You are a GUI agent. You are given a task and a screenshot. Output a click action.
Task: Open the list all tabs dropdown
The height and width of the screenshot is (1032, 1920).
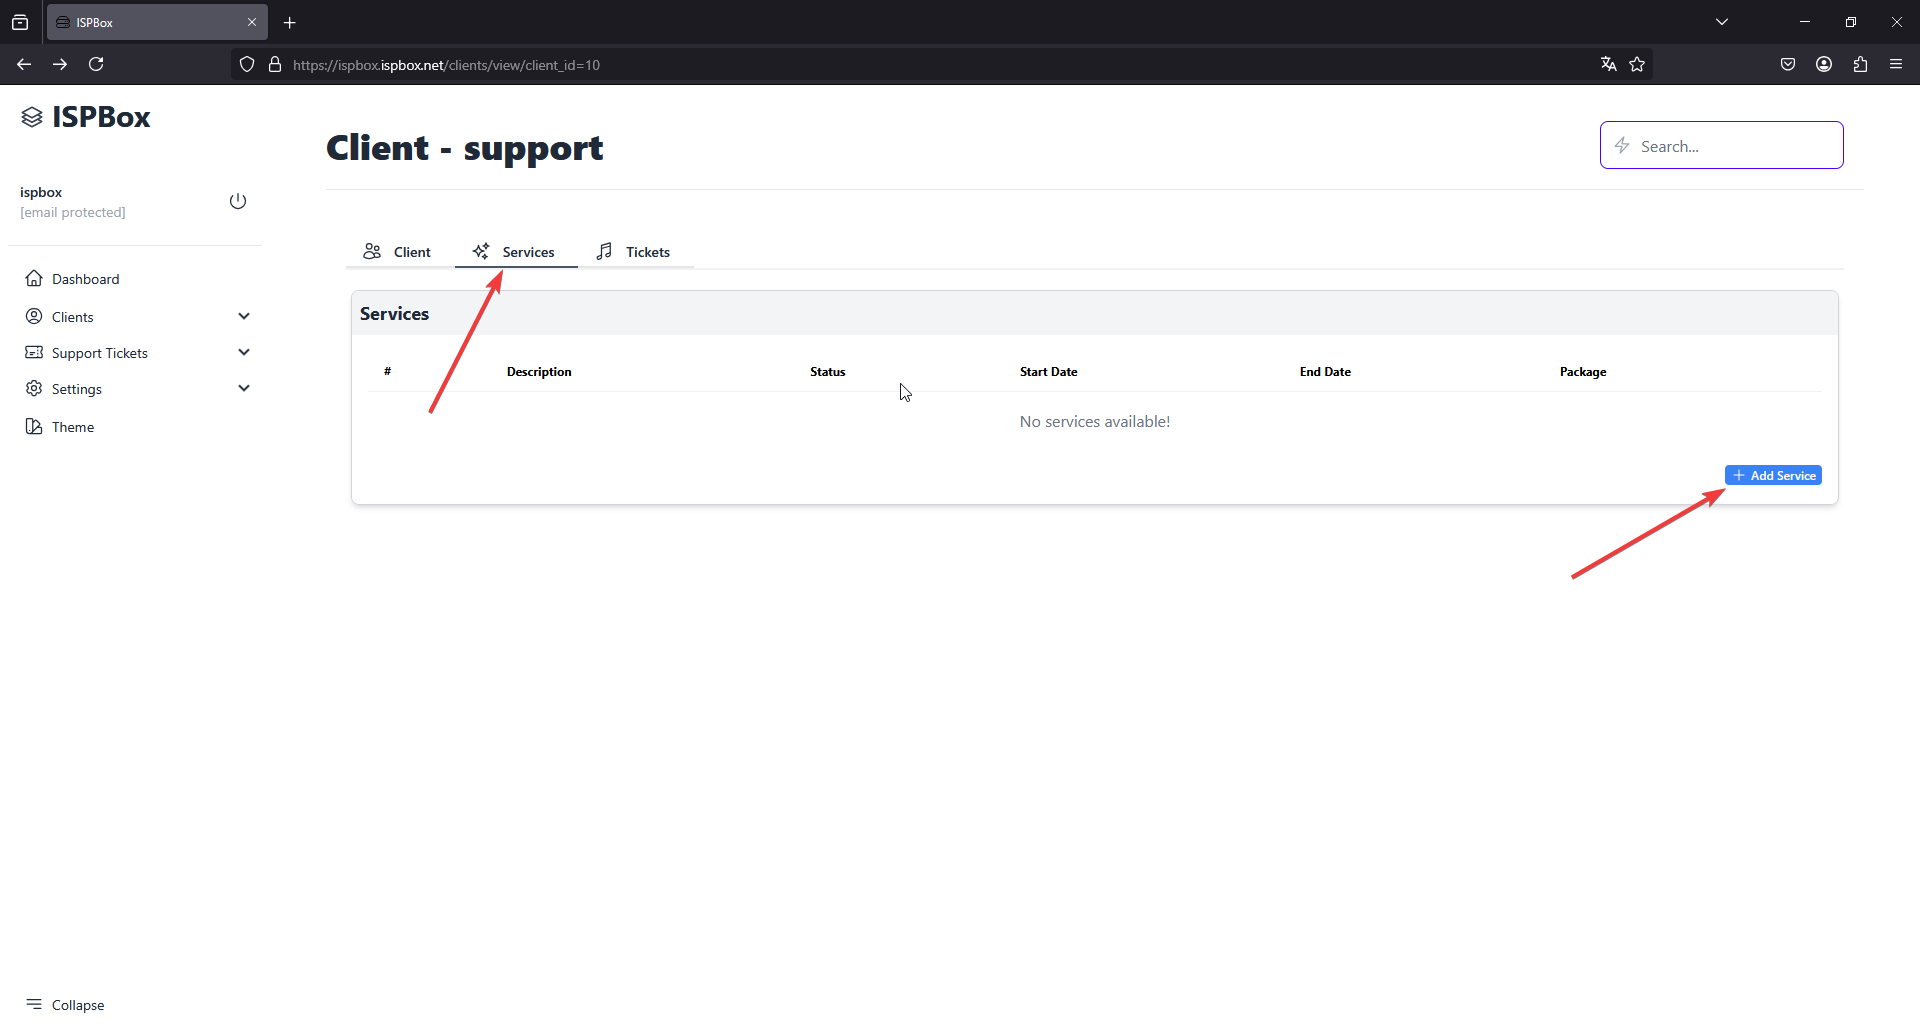coord(1722,22)
